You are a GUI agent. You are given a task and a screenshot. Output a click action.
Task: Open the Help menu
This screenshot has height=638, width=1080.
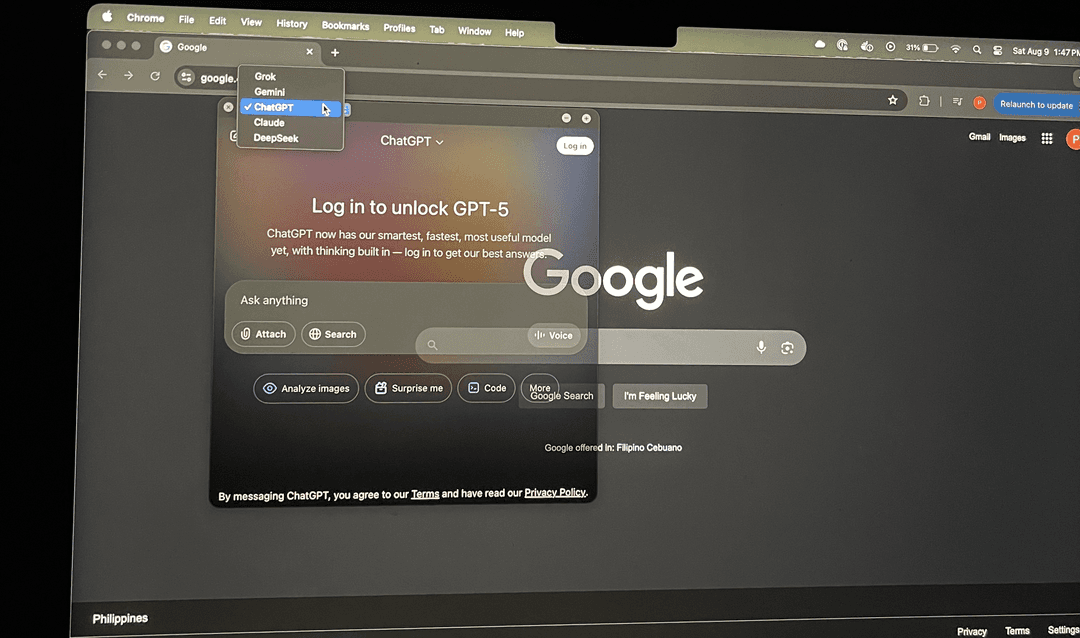coord(514,32)
